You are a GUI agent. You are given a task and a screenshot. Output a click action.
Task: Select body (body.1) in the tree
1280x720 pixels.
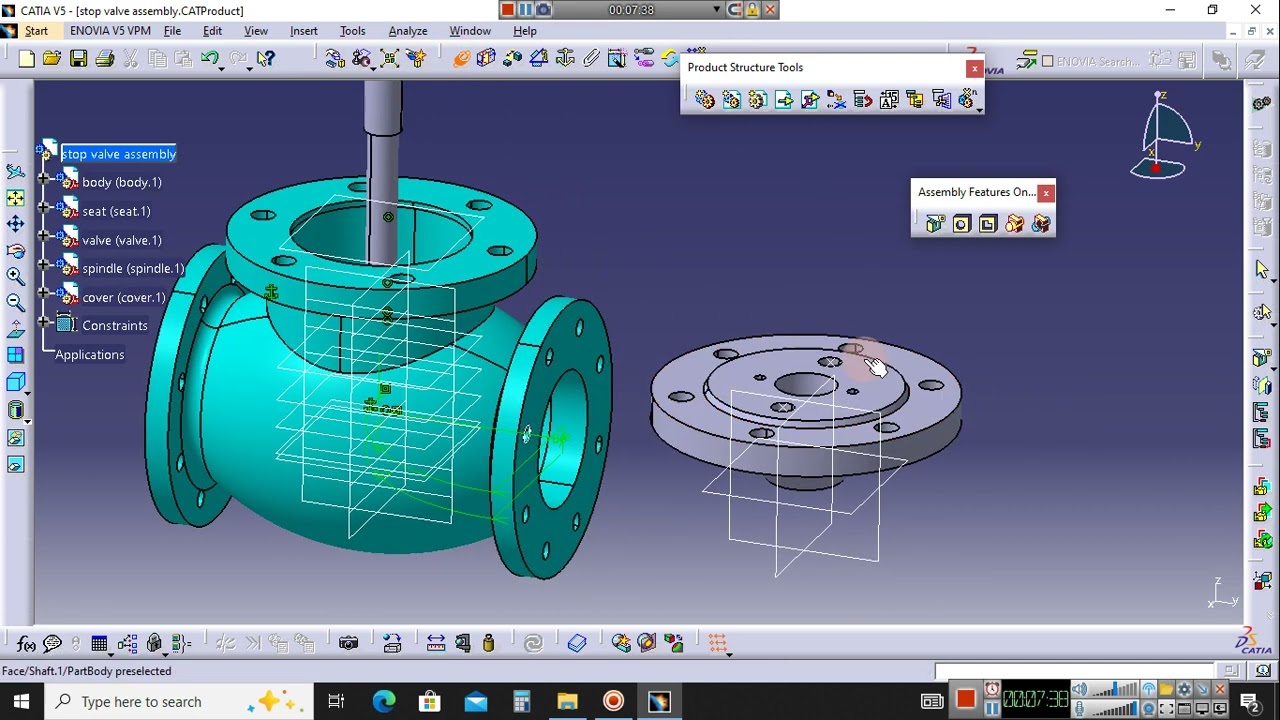tap(122, 182)
